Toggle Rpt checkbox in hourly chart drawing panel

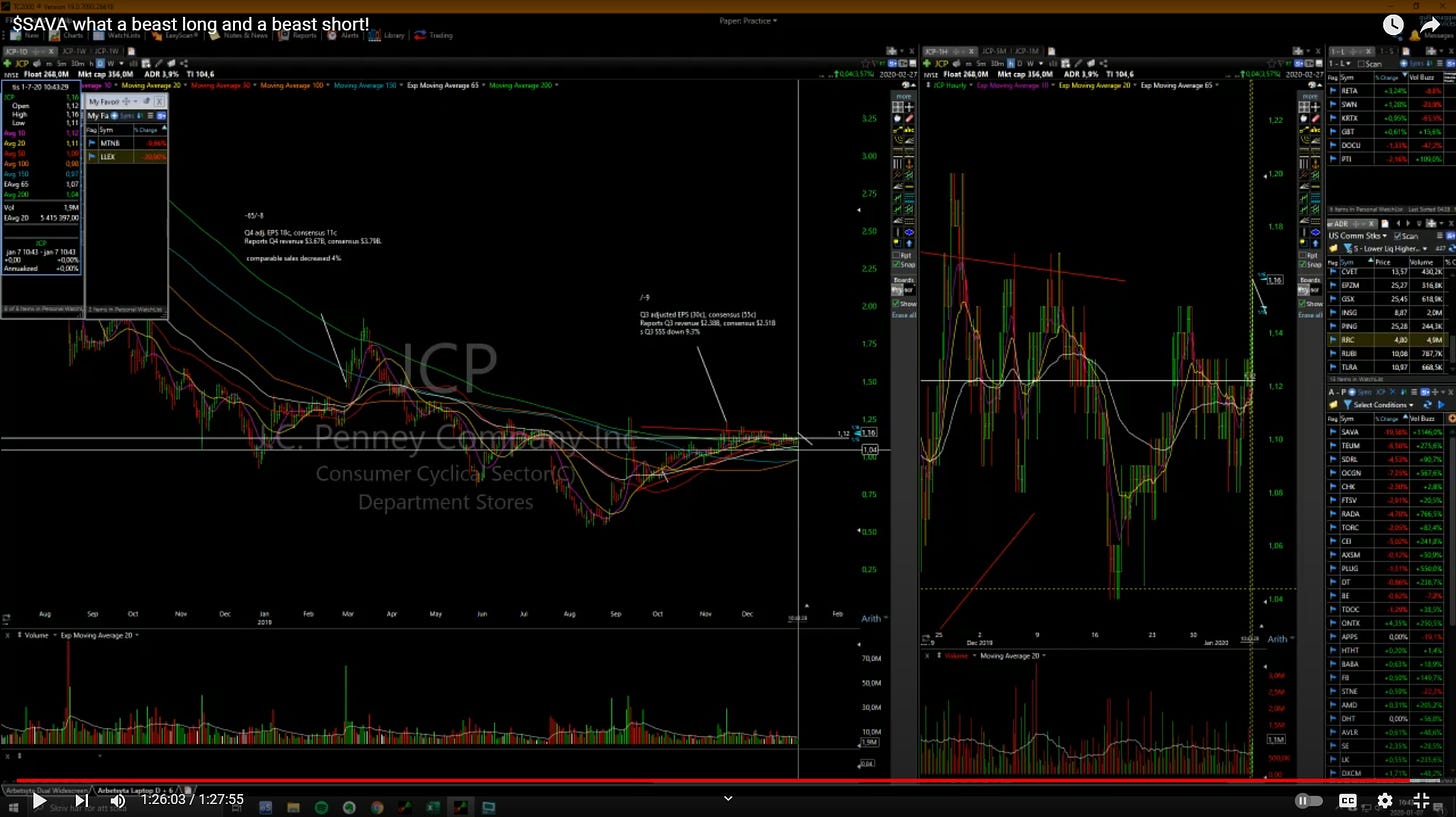pyautogui.click(x=1303, y=255)
